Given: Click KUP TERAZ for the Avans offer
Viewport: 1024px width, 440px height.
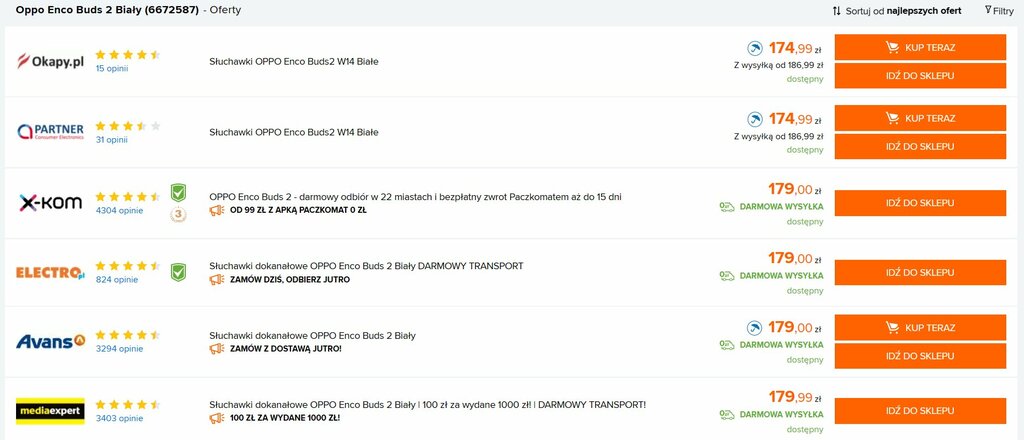Looking at the screenshot, I should pos(920,328).
